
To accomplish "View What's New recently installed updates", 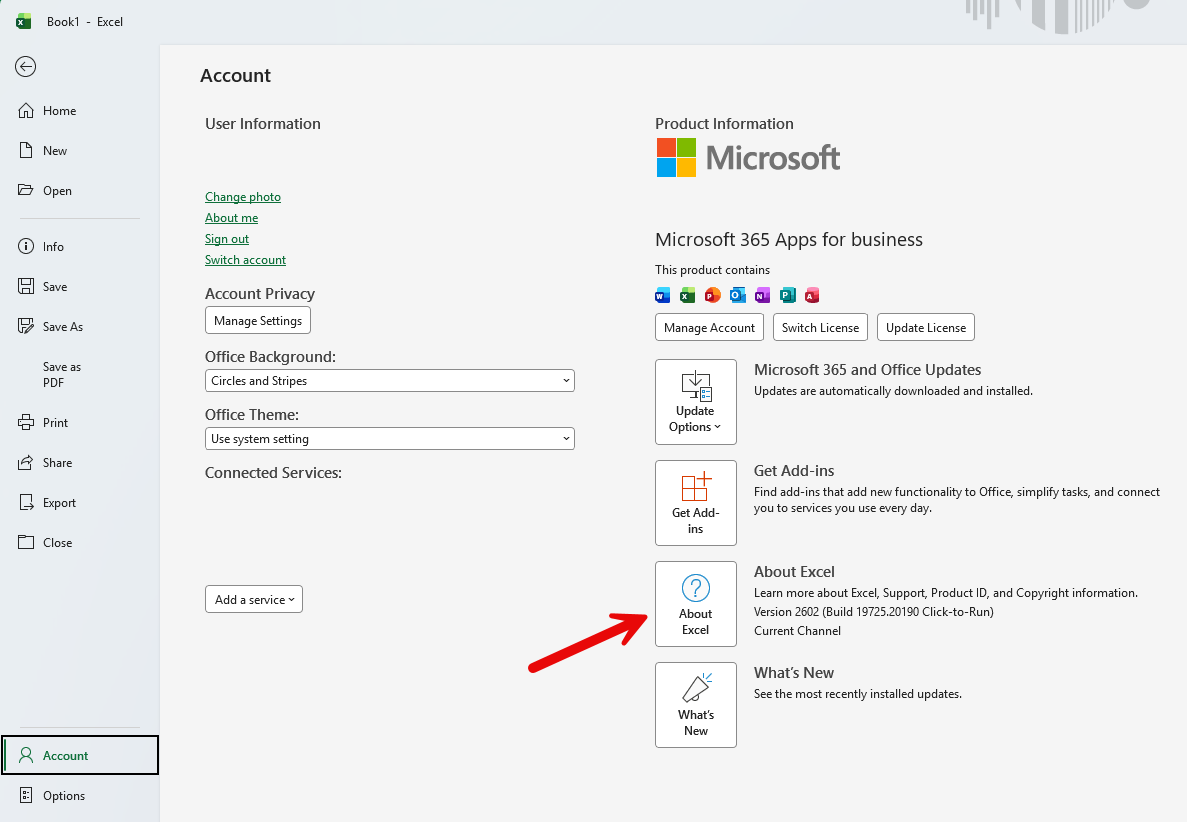I will [695, 705].
